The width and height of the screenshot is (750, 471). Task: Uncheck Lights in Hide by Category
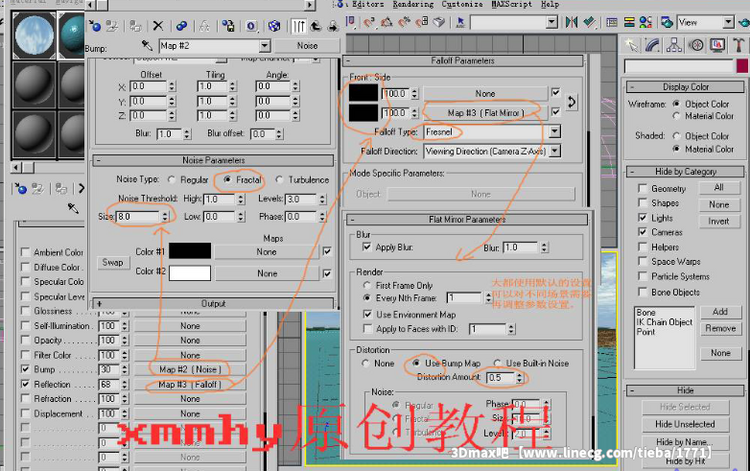pos(642,218)
